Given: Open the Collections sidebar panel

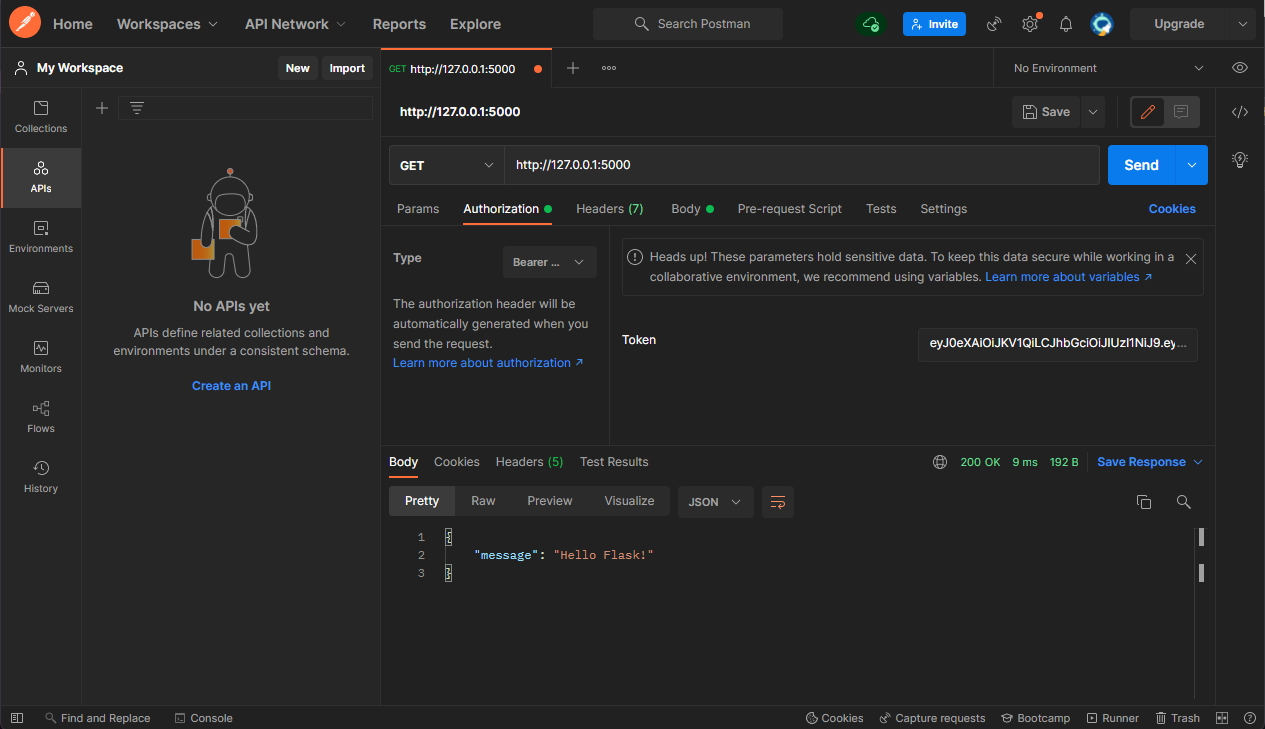Looking at the screenshot, I should 41,117.
